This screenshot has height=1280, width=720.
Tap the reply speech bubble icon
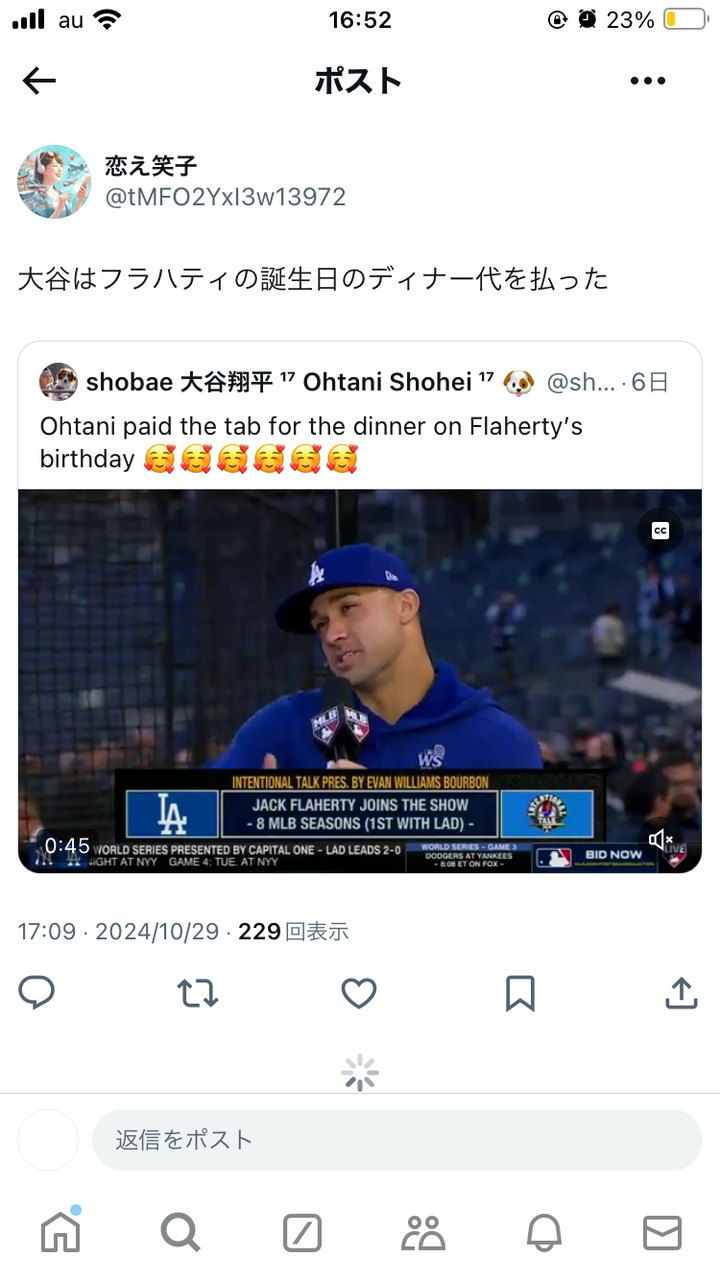coord(37,993)
